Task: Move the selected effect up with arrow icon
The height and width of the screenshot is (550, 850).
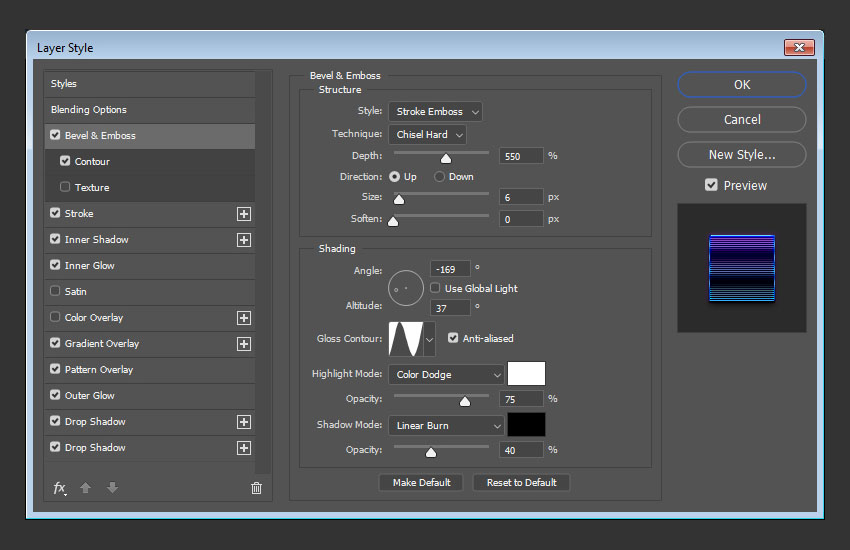Action: click(86, 488)
